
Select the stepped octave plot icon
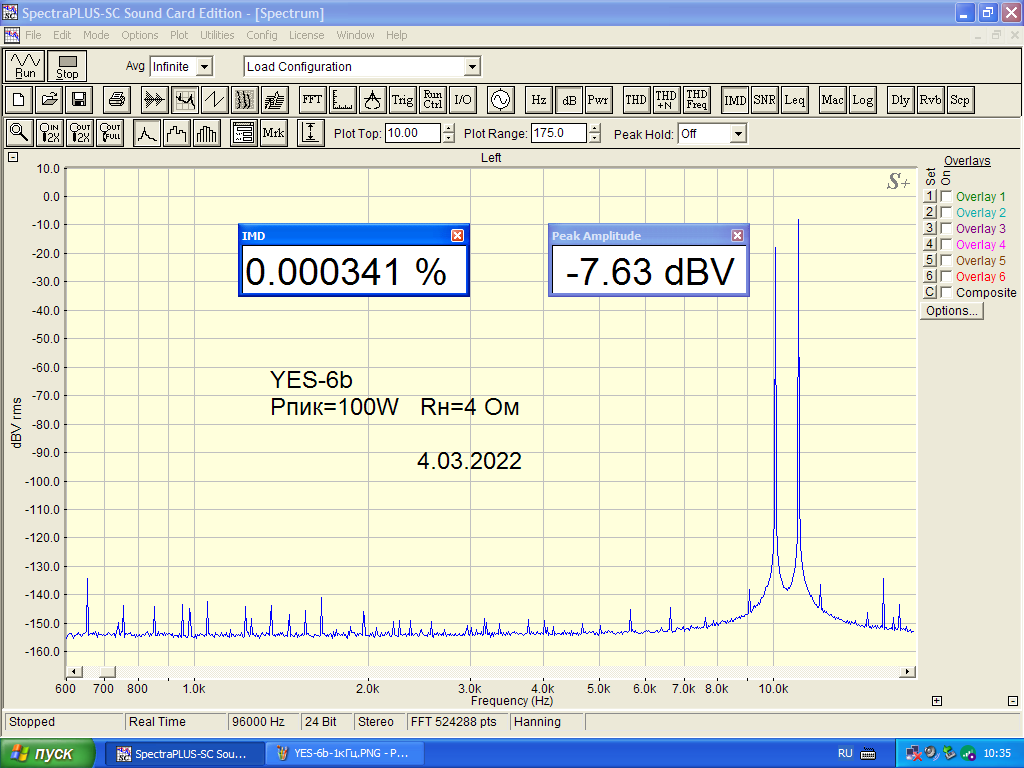[x=177, y=133]
